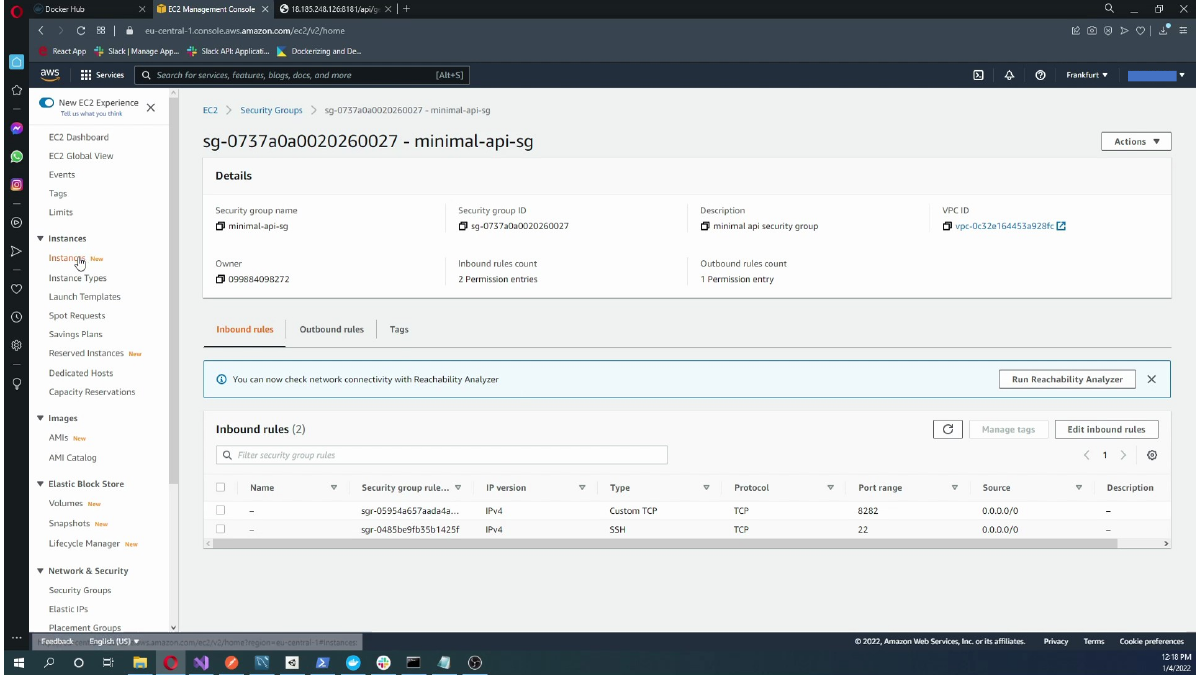Screen dimensions: 1201x675
Task: Open the English (US) language selector
Action: point(114,641)
